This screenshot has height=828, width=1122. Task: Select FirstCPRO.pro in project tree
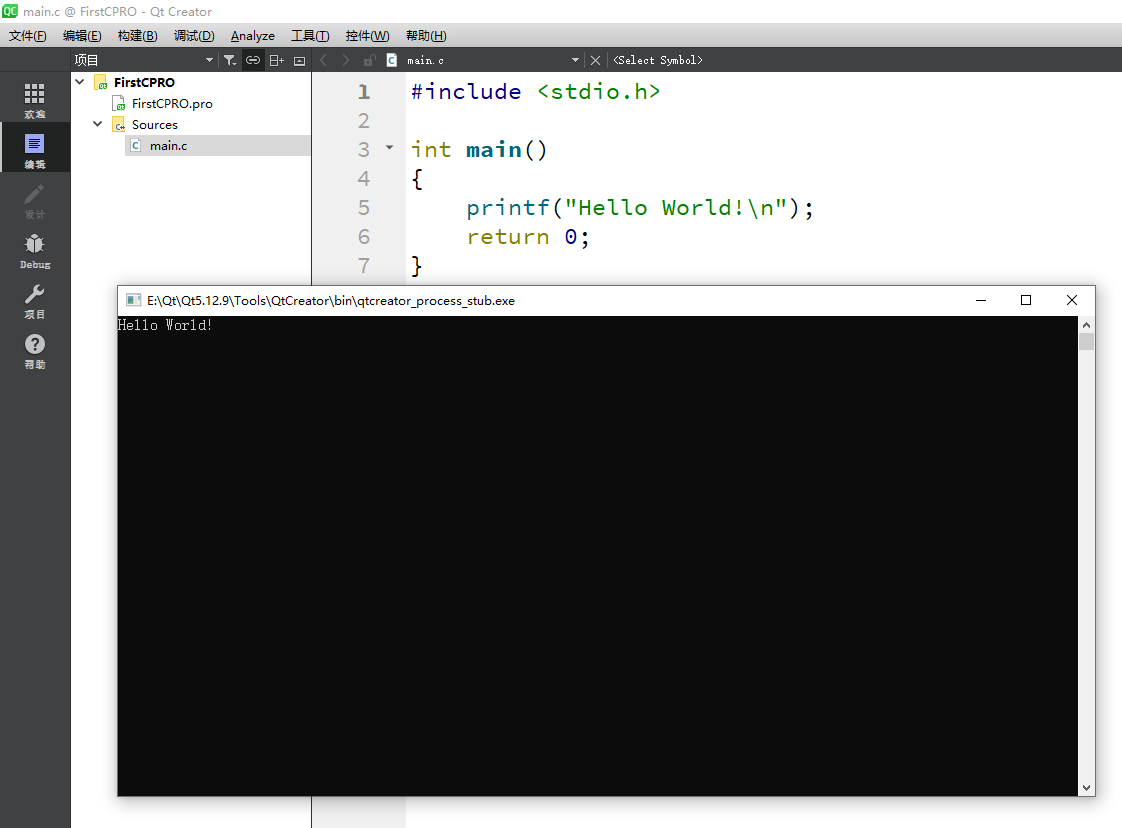pyautogui.click(x=172, y=104)
